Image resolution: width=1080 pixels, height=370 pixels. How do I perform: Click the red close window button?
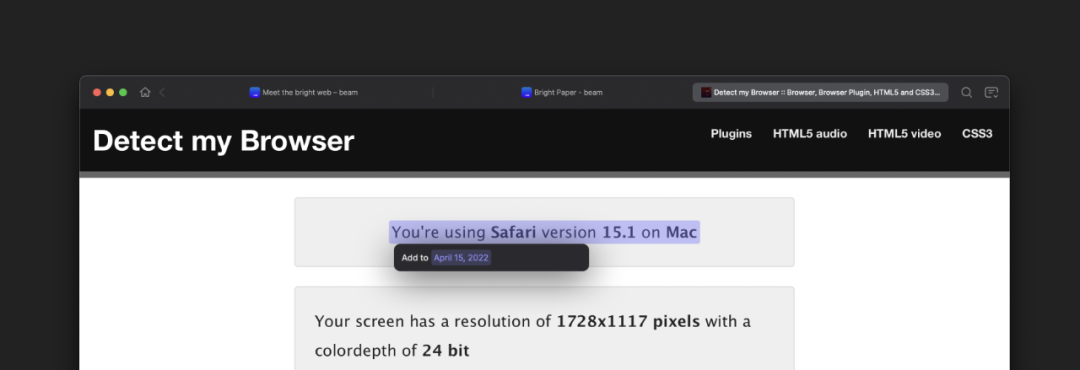click(97, 92)
